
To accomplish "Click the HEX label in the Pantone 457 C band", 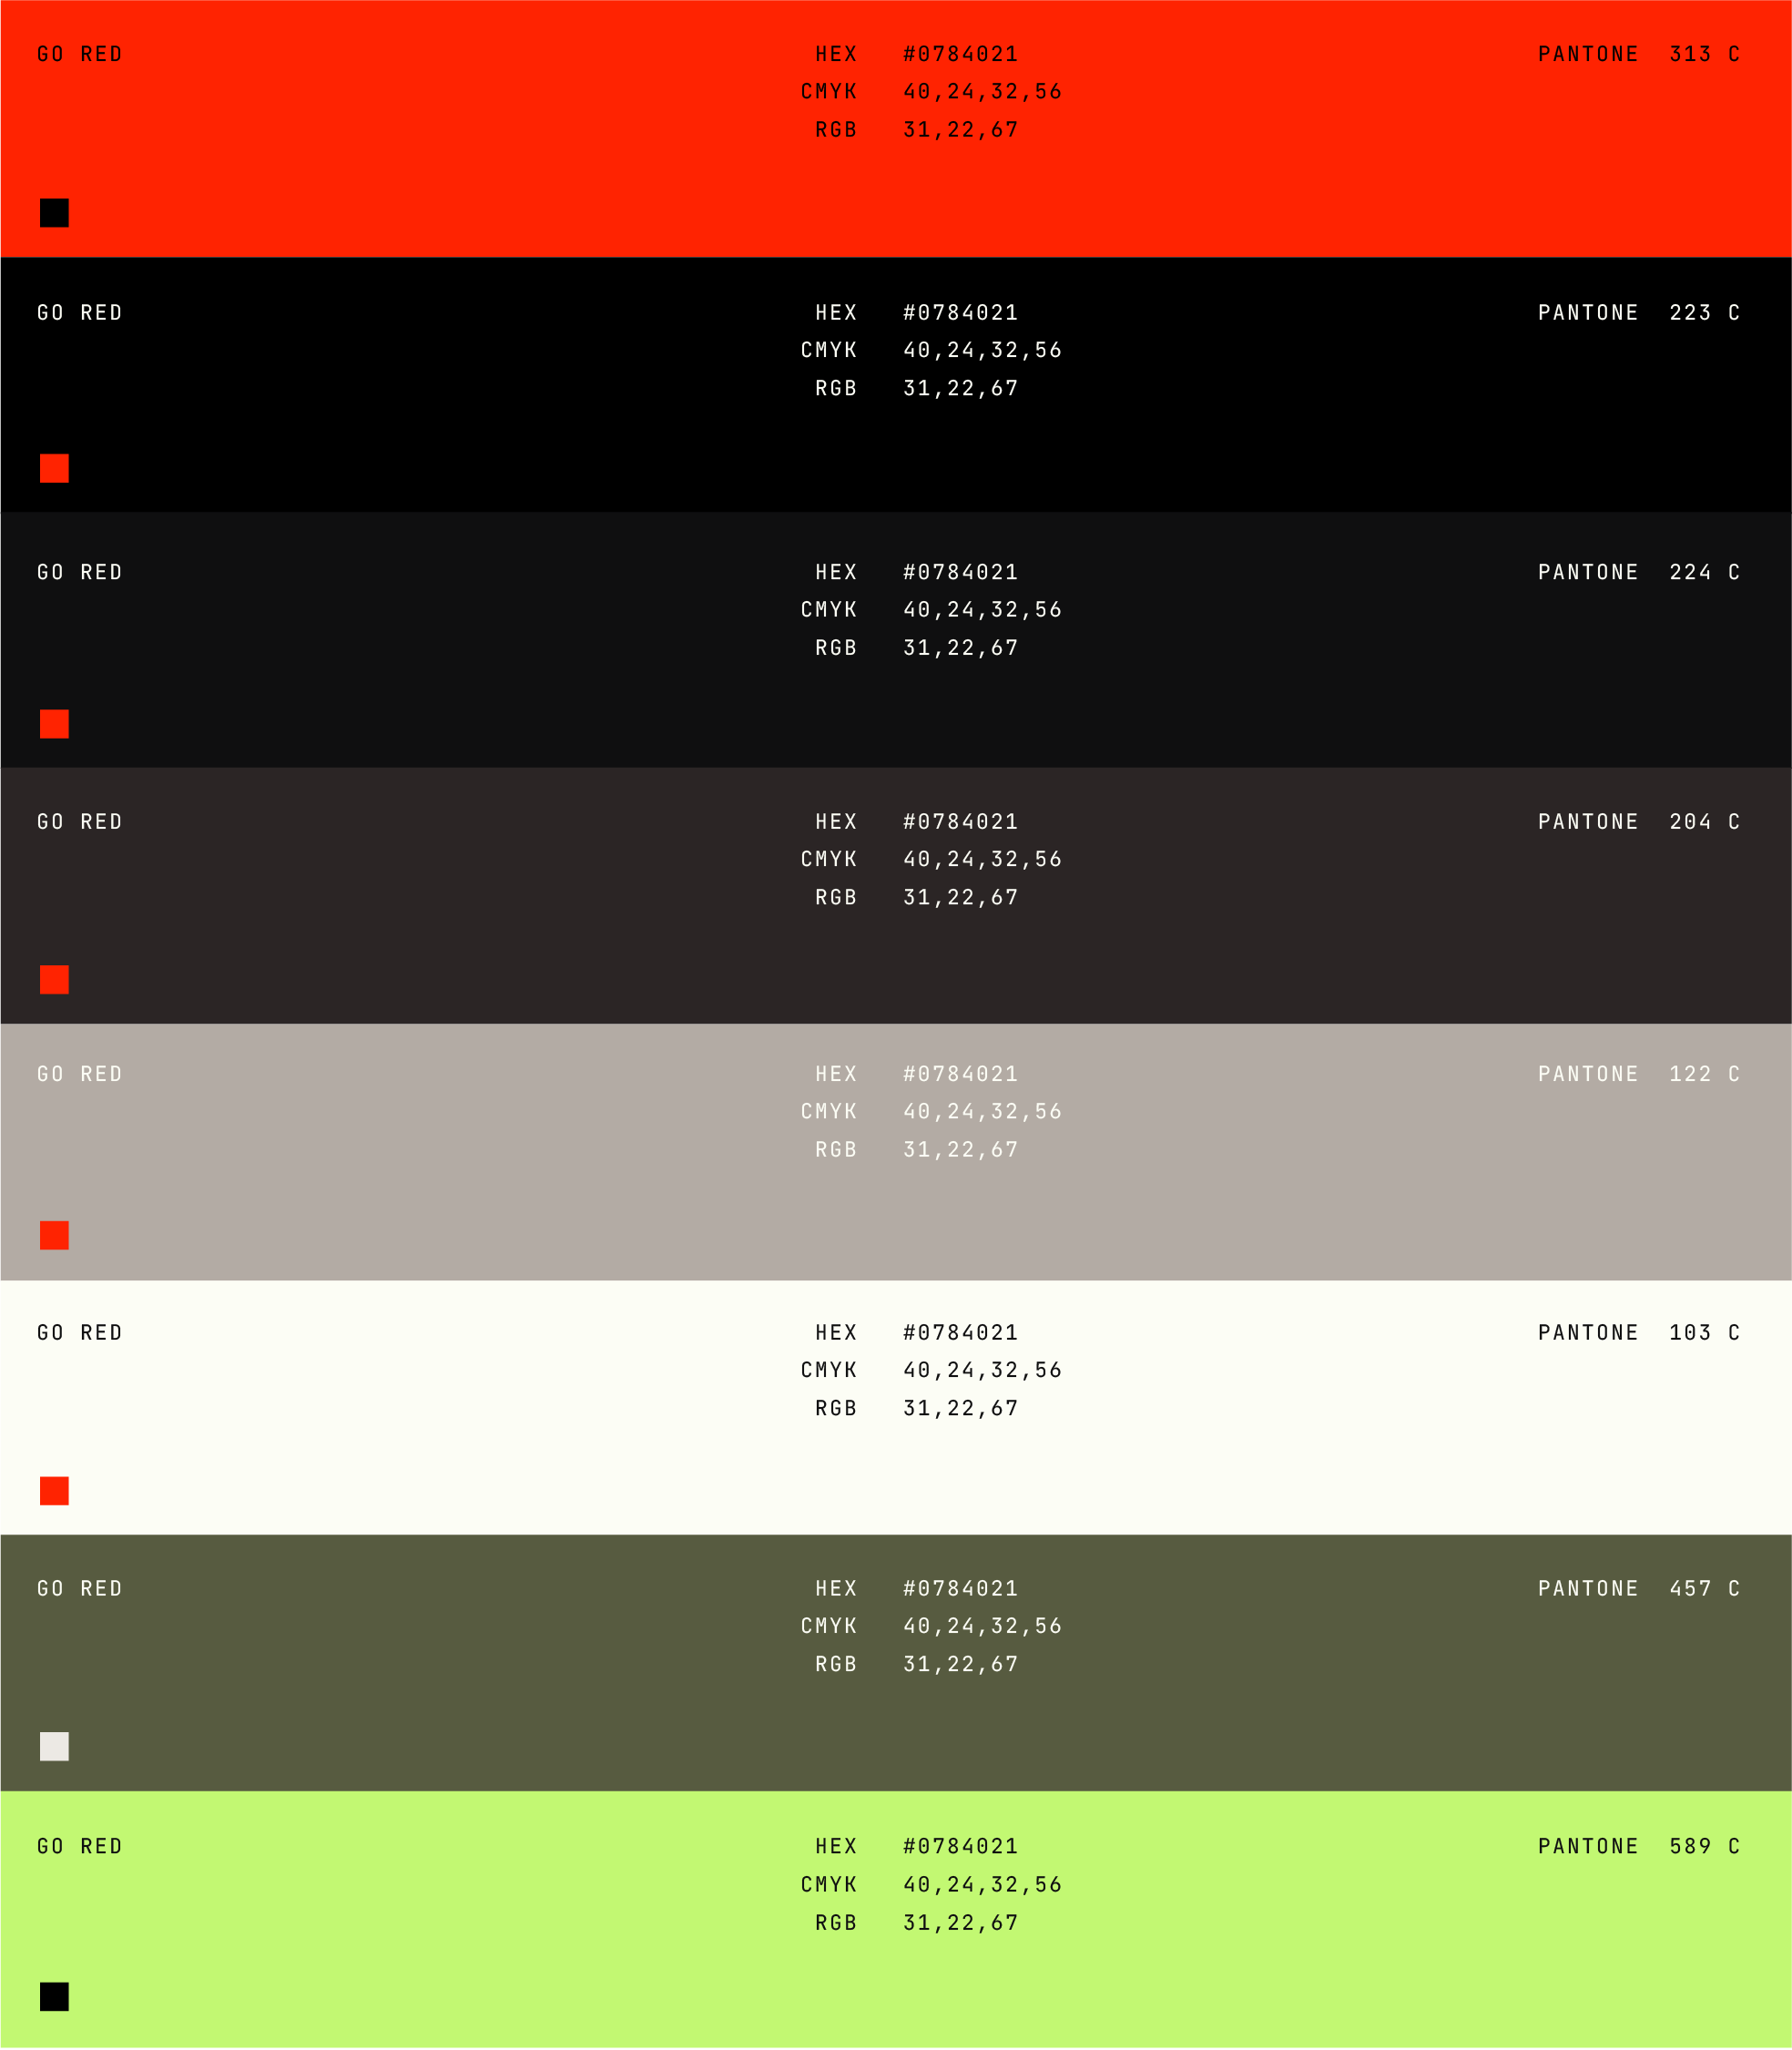I will tap(836, 1589).
